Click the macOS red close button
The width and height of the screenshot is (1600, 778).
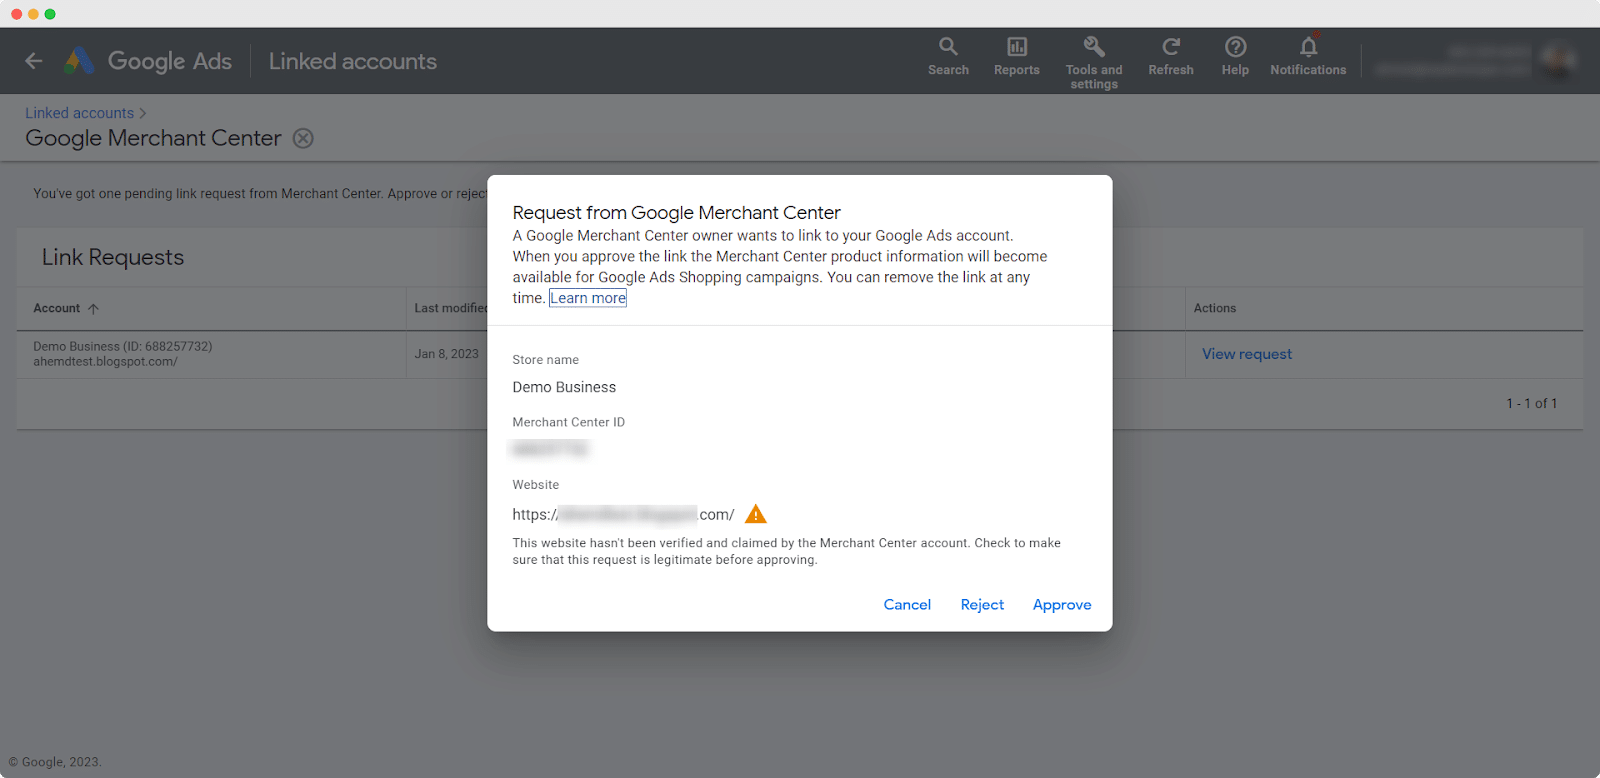(16, 14)
